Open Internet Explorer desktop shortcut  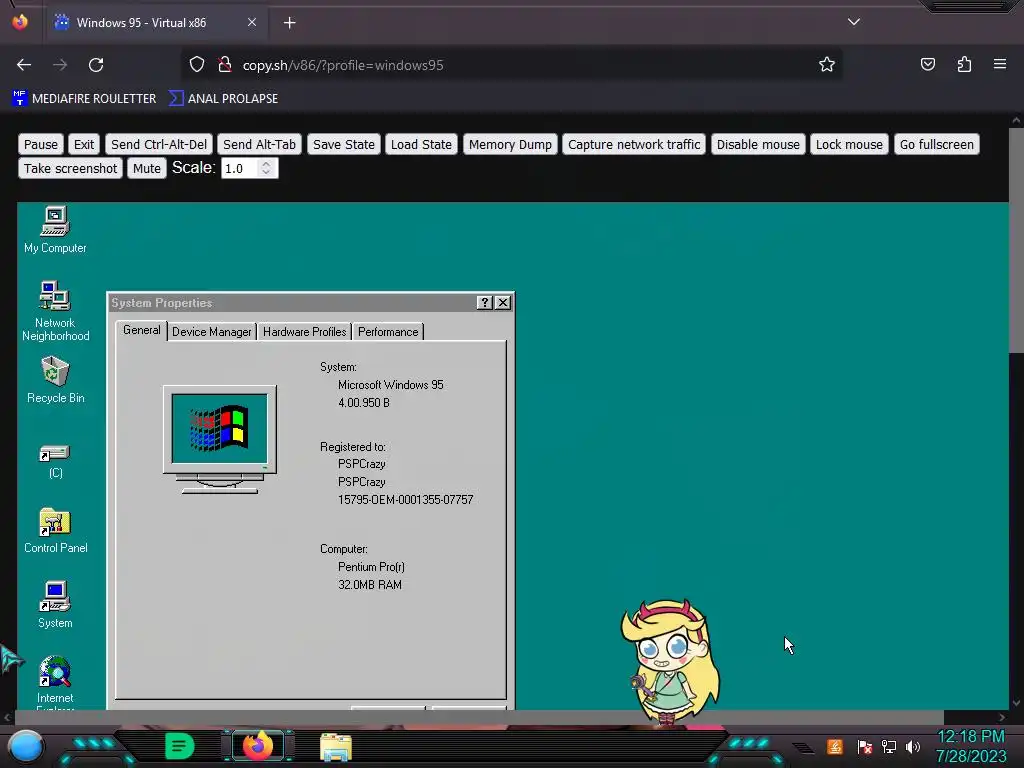point(55,682)
